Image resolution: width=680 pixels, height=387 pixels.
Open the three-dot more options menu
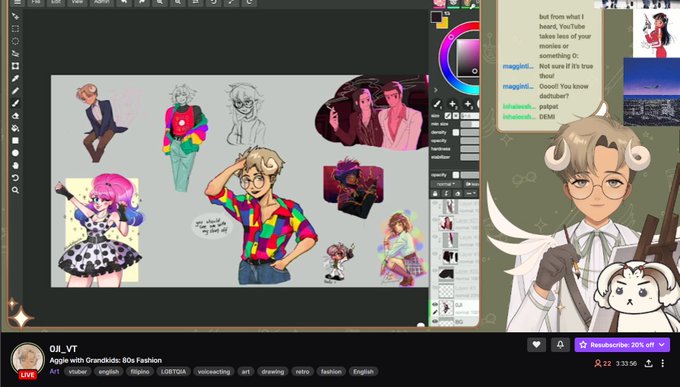pyautogui.click(x=663, y=364)
